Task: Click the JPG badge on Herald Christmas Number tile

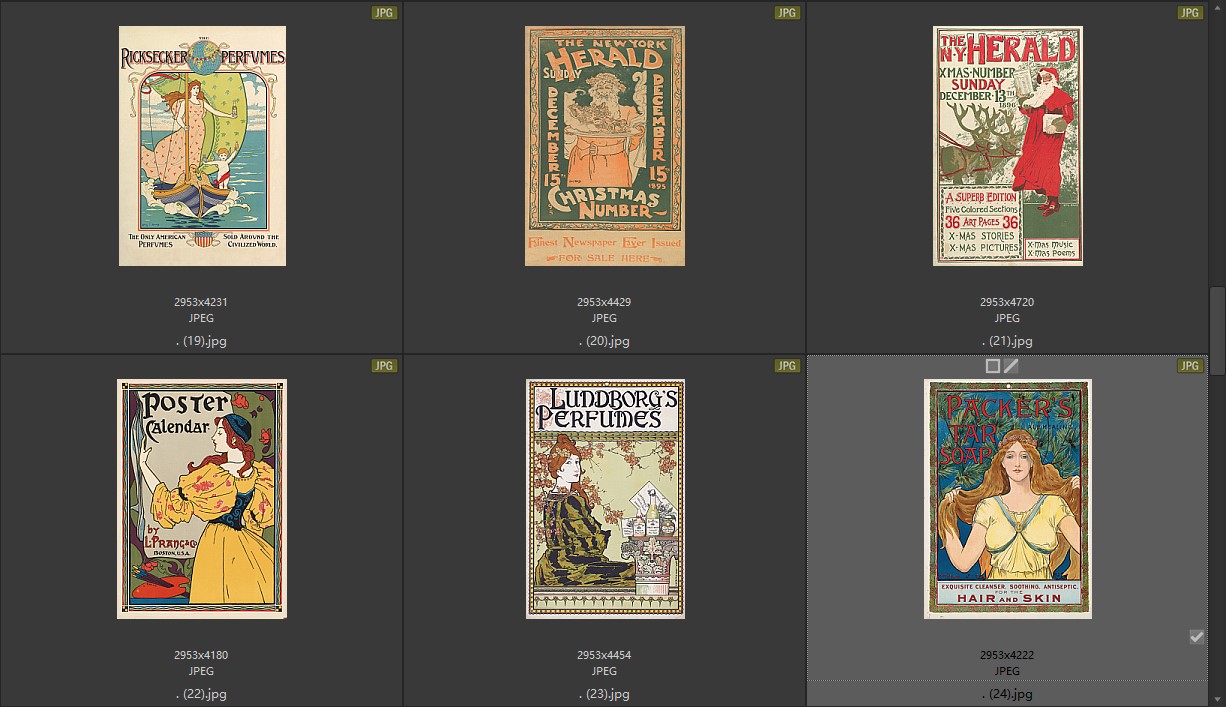Action: coord(787,13)
